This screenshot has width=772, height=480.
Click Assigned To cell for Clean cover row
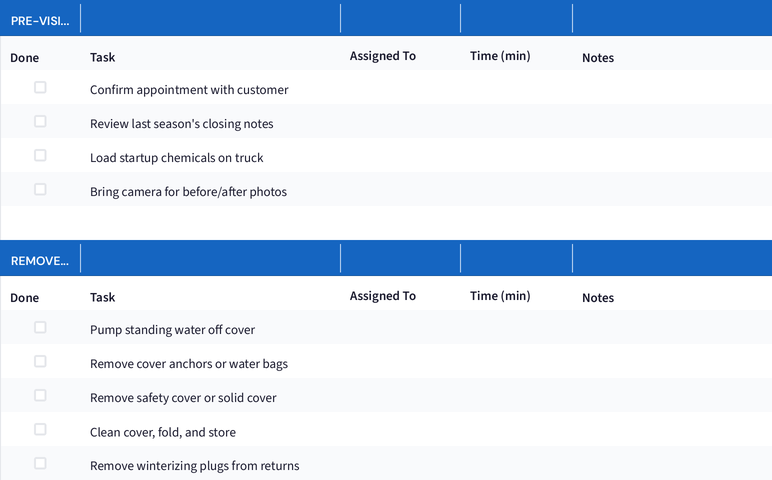[400, 432]
